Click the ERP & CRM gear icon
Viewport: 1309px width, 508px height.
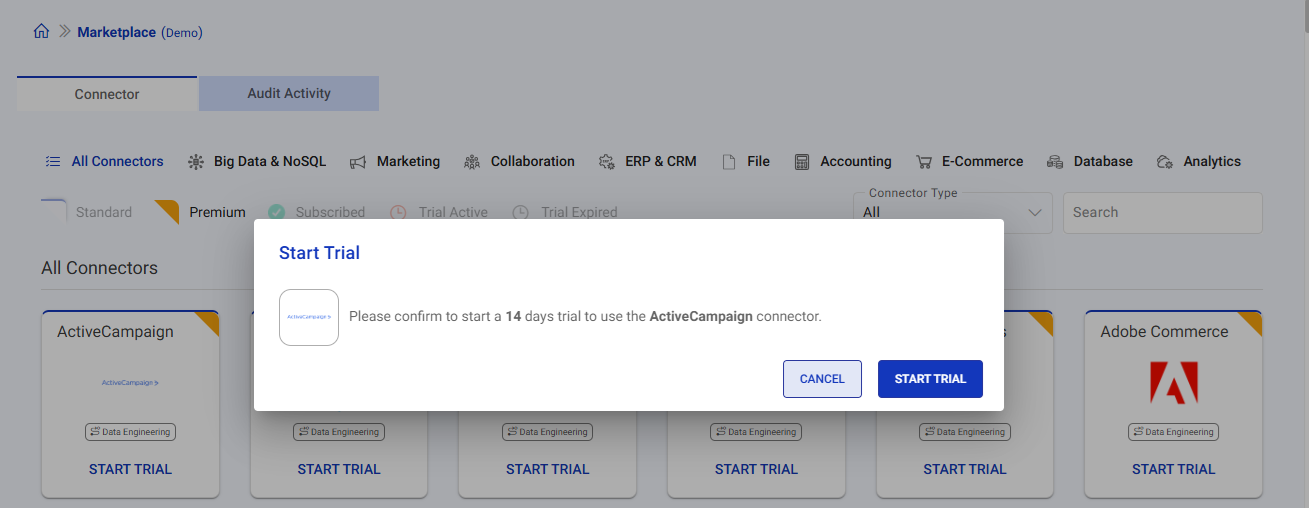click(607, 162)
